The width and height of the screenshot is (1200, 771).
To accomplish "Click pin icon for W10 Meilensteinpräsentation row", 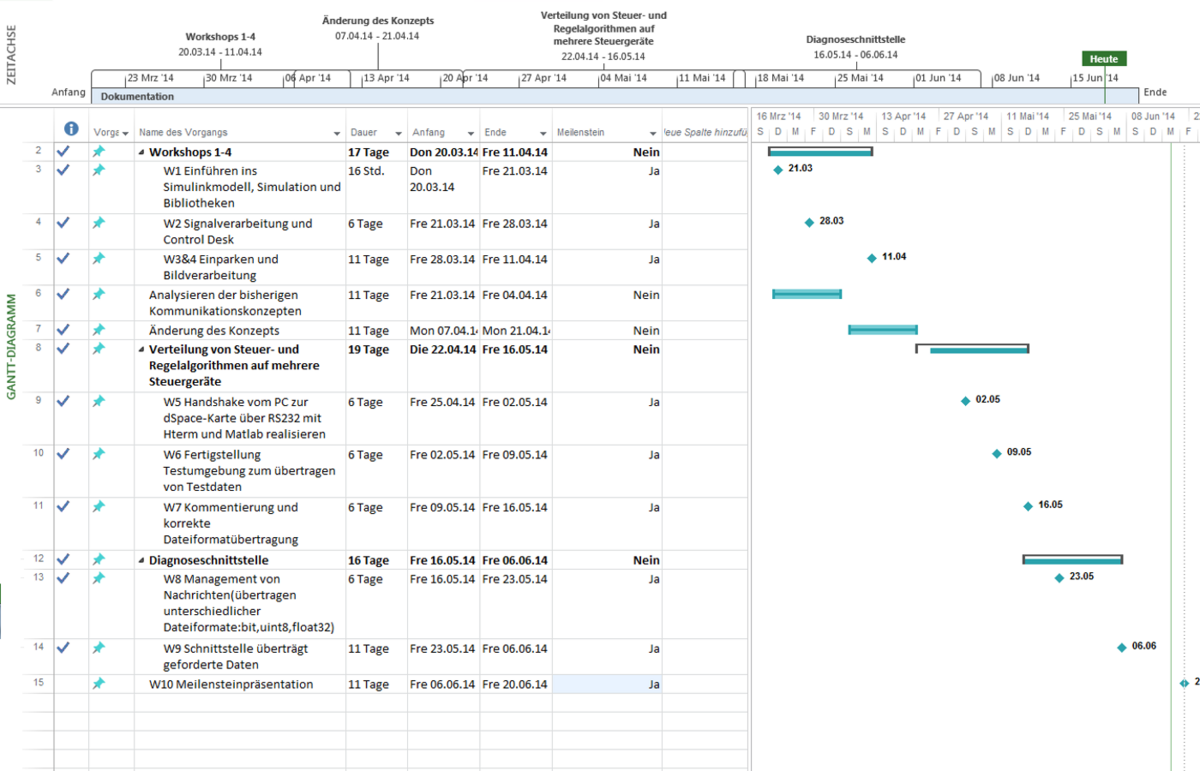I will 98,684.
